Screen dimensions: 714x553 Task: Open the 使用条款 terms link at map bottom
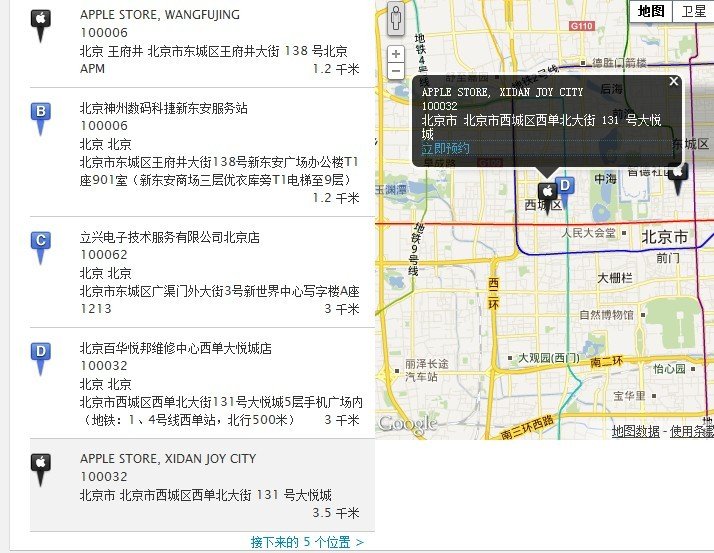coord(692,431)
